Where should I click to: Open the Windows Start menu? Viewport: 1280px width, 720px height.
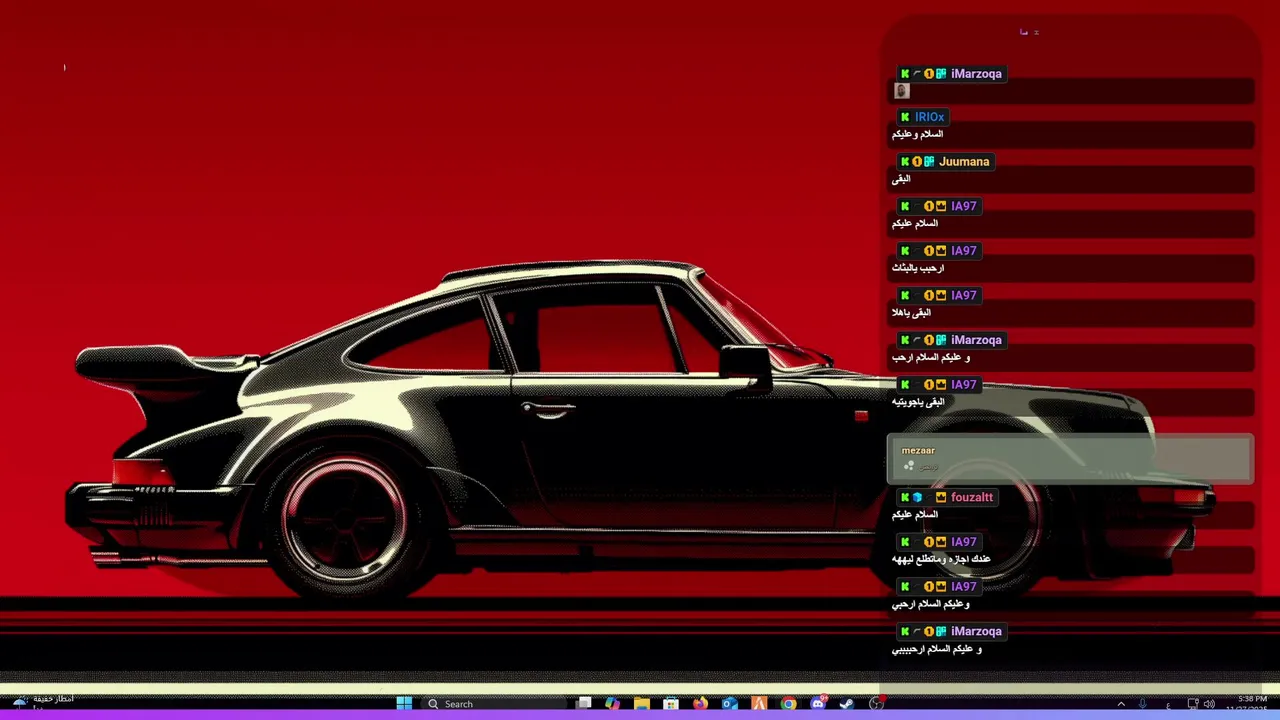point(404,704)
